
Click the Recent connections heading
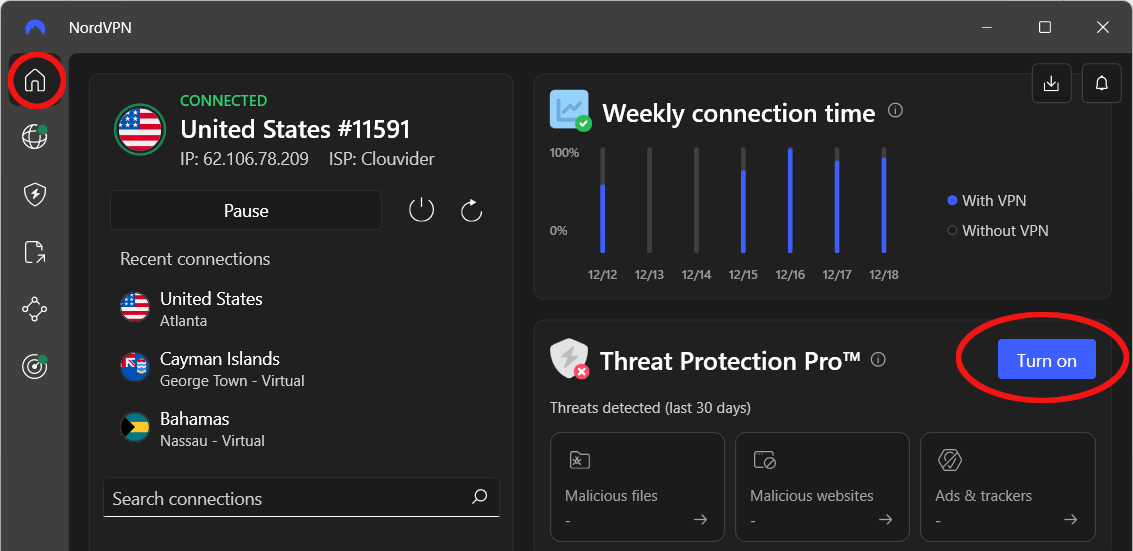point(195,259)
